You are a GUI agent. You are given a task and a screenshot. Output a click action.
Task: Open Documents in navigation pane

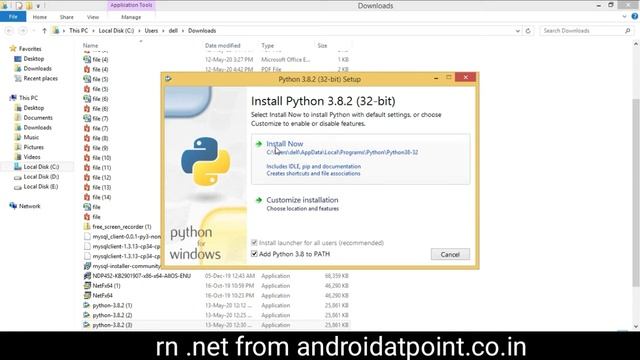[38, 118]
